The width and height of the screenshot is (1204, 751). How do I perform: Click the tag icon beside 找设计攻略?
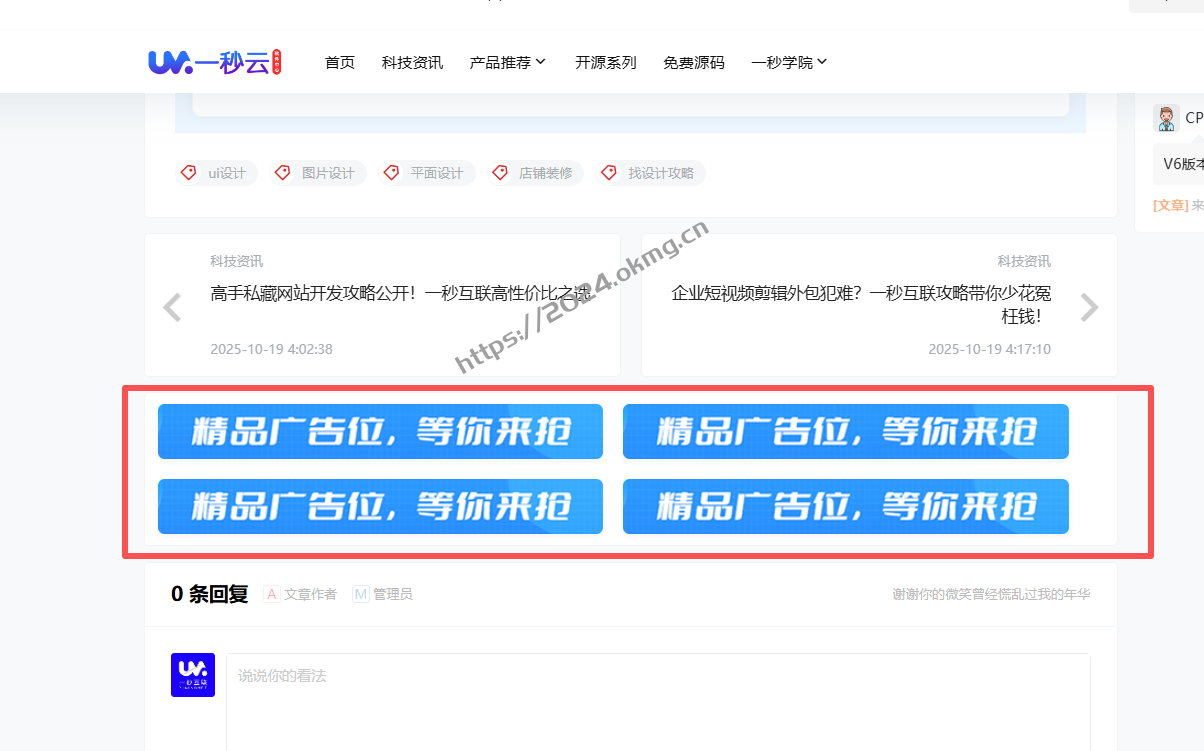pyautogui.click(x=609, y=172)
